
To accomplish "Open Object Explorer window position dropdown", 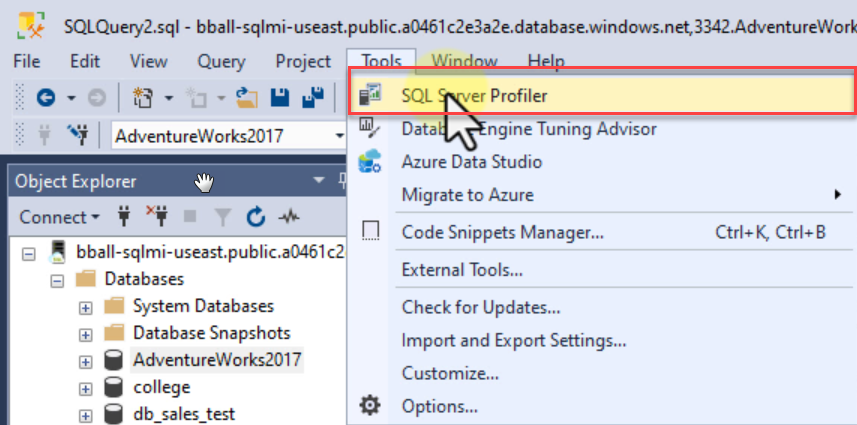I will tap(318, 180).
